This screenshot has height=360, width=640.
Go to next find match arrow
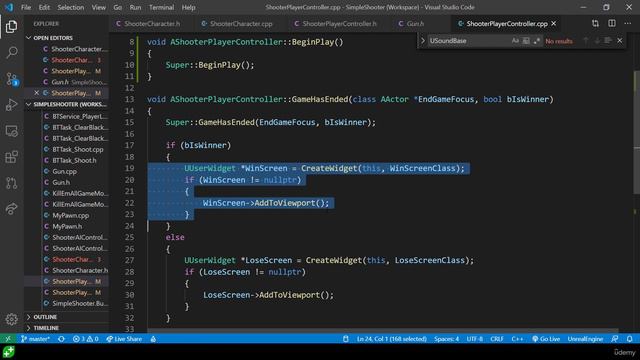[597, 41]
